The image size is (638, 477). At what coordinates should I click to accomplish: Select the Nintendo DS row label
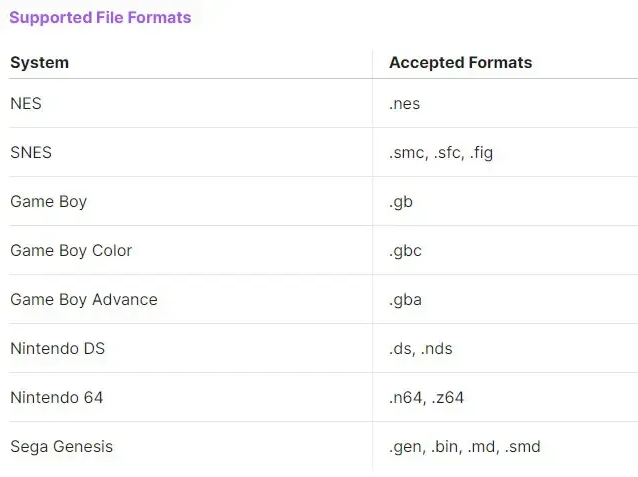57,348
